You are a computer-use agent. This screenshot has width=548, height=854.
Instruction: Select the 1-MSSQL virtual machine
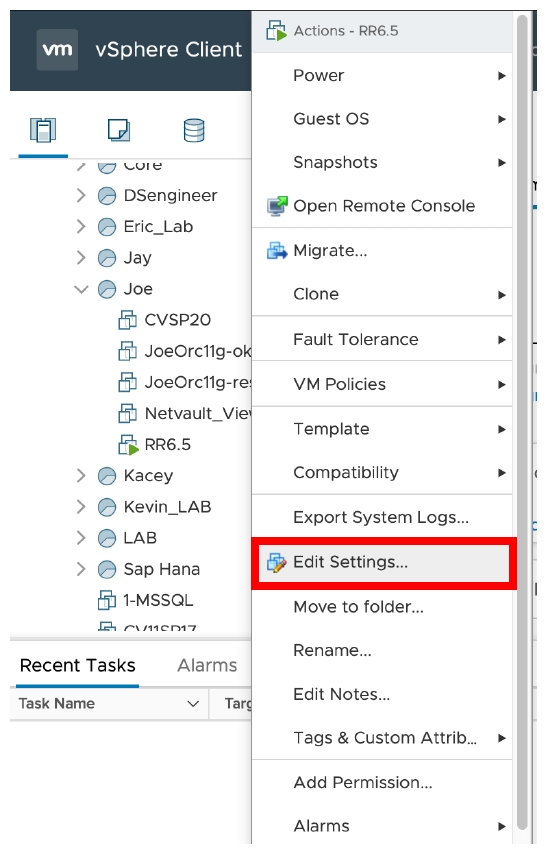145,600
